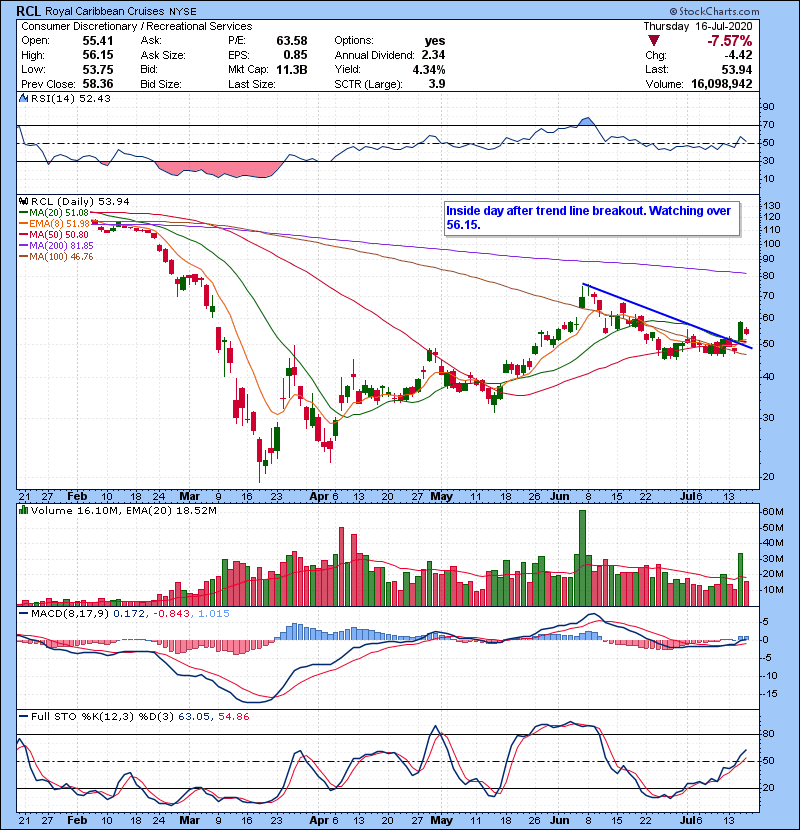Screen dimensions: 800x830
Task: Click the 60M mark on volume axis
Action: coord(772,511)
